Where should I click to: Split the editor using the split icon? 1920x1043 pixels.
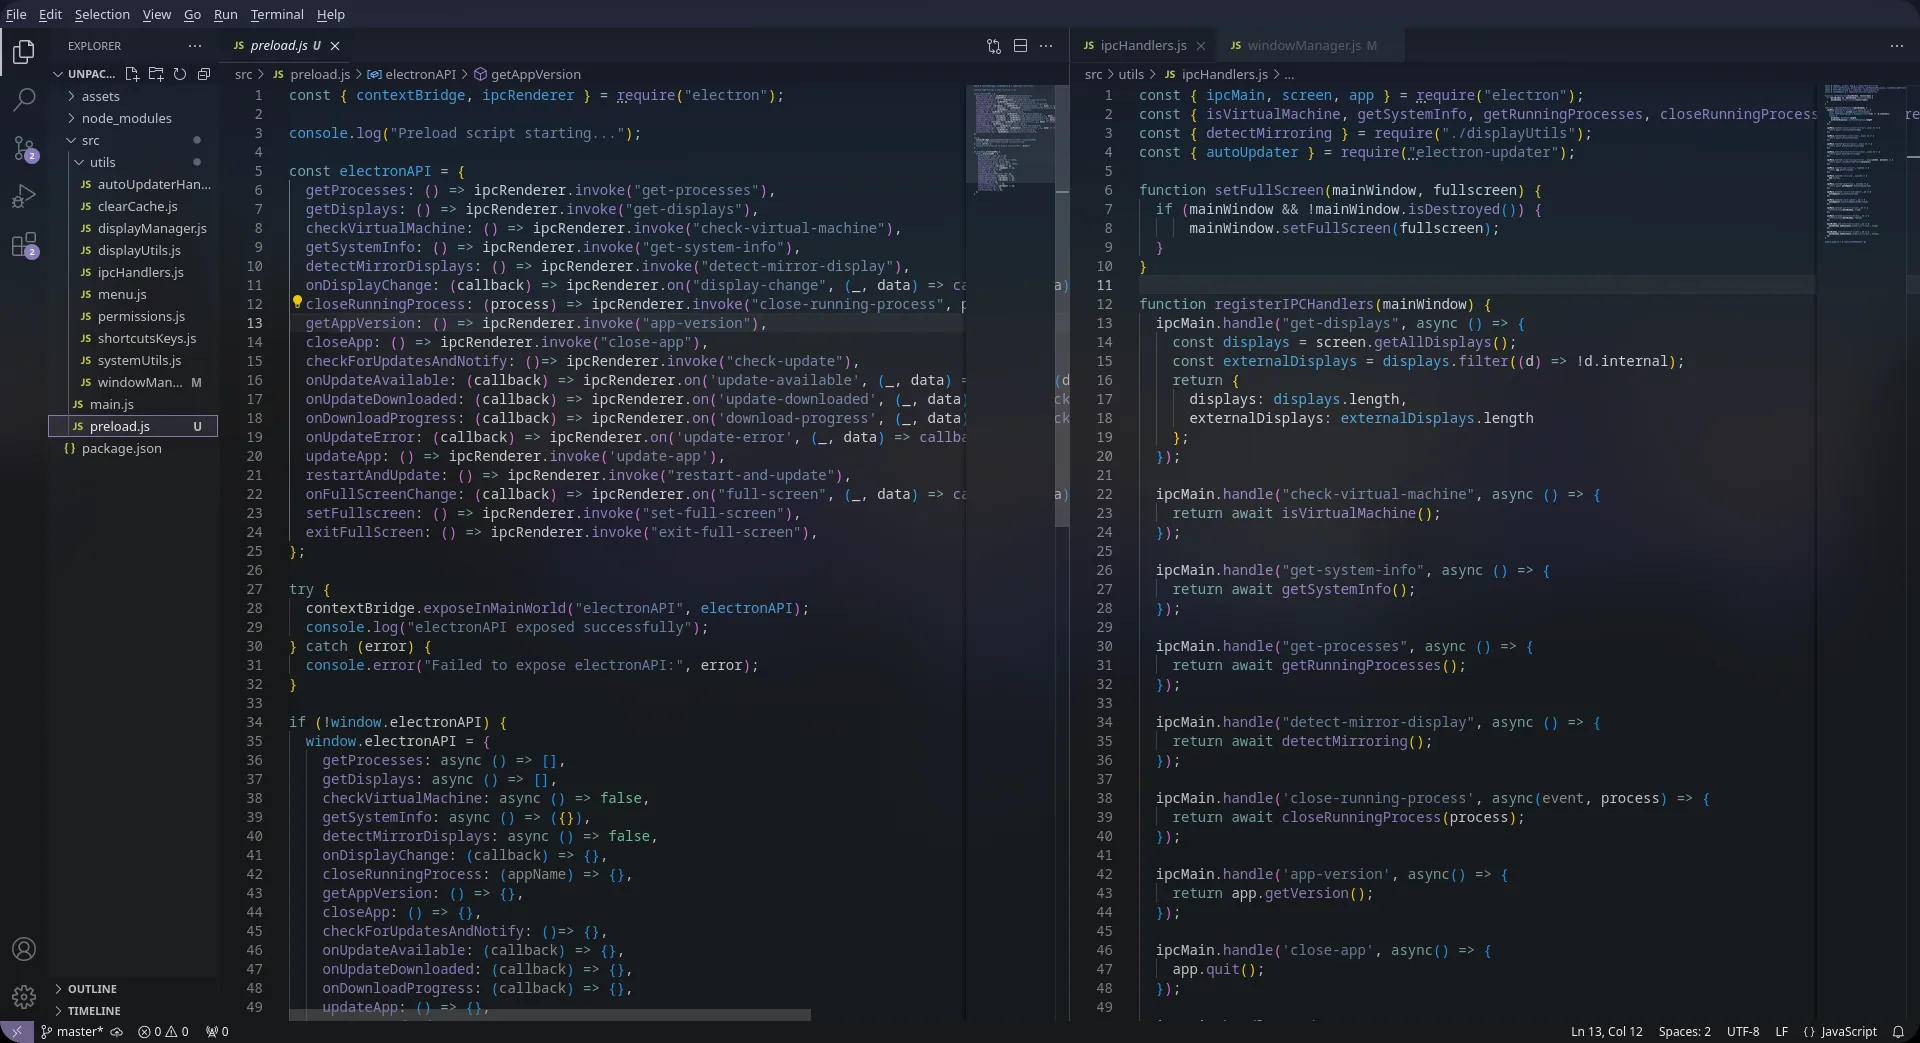click(x=1021, y=45)
